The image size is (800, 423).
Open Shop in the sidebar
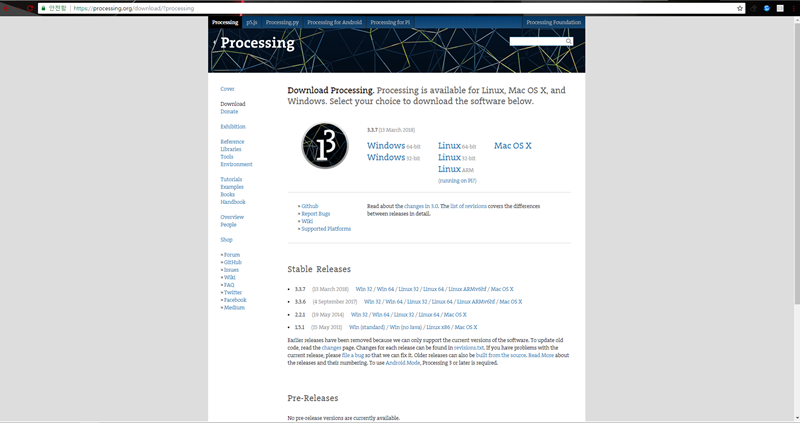[226, 240]
